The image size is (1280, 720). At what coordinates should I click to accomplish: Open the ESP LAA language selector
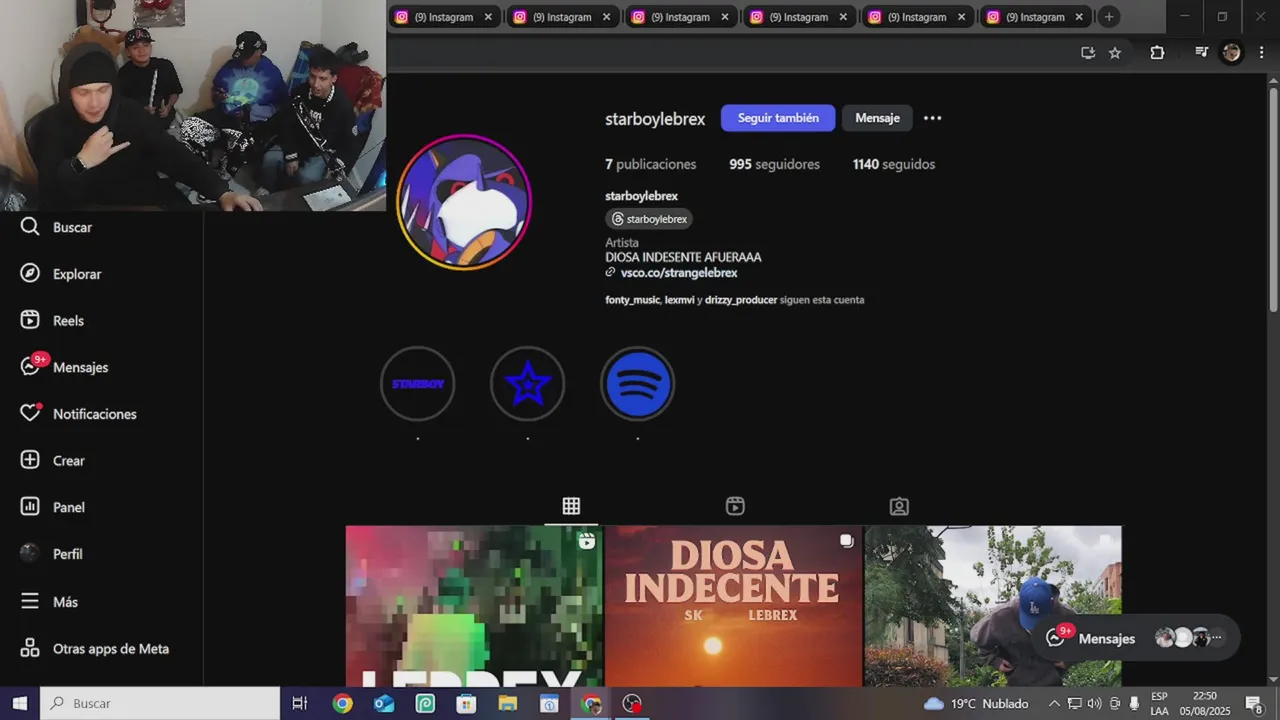click(1159, 703)
